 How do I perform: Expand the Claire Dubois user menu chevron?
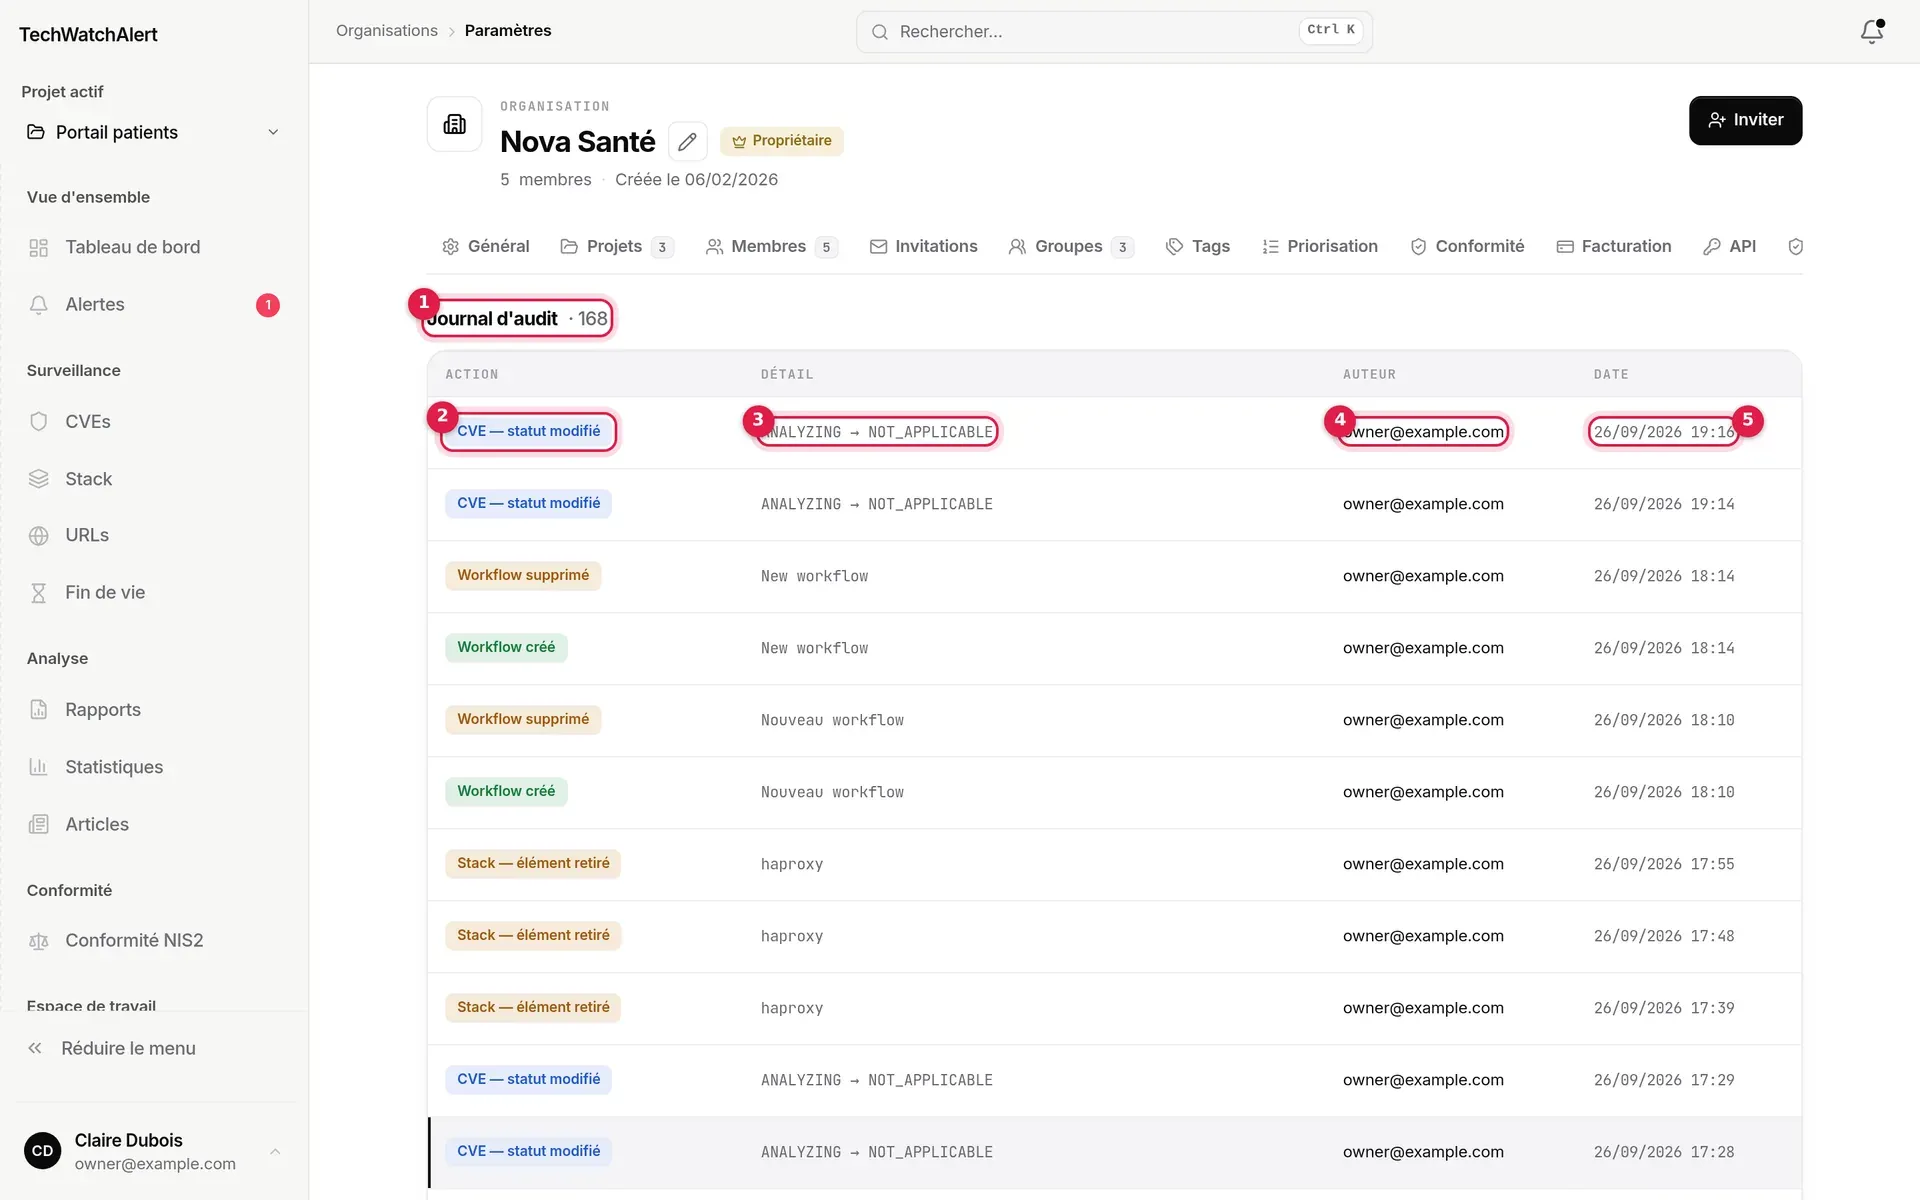[275, 1152]
